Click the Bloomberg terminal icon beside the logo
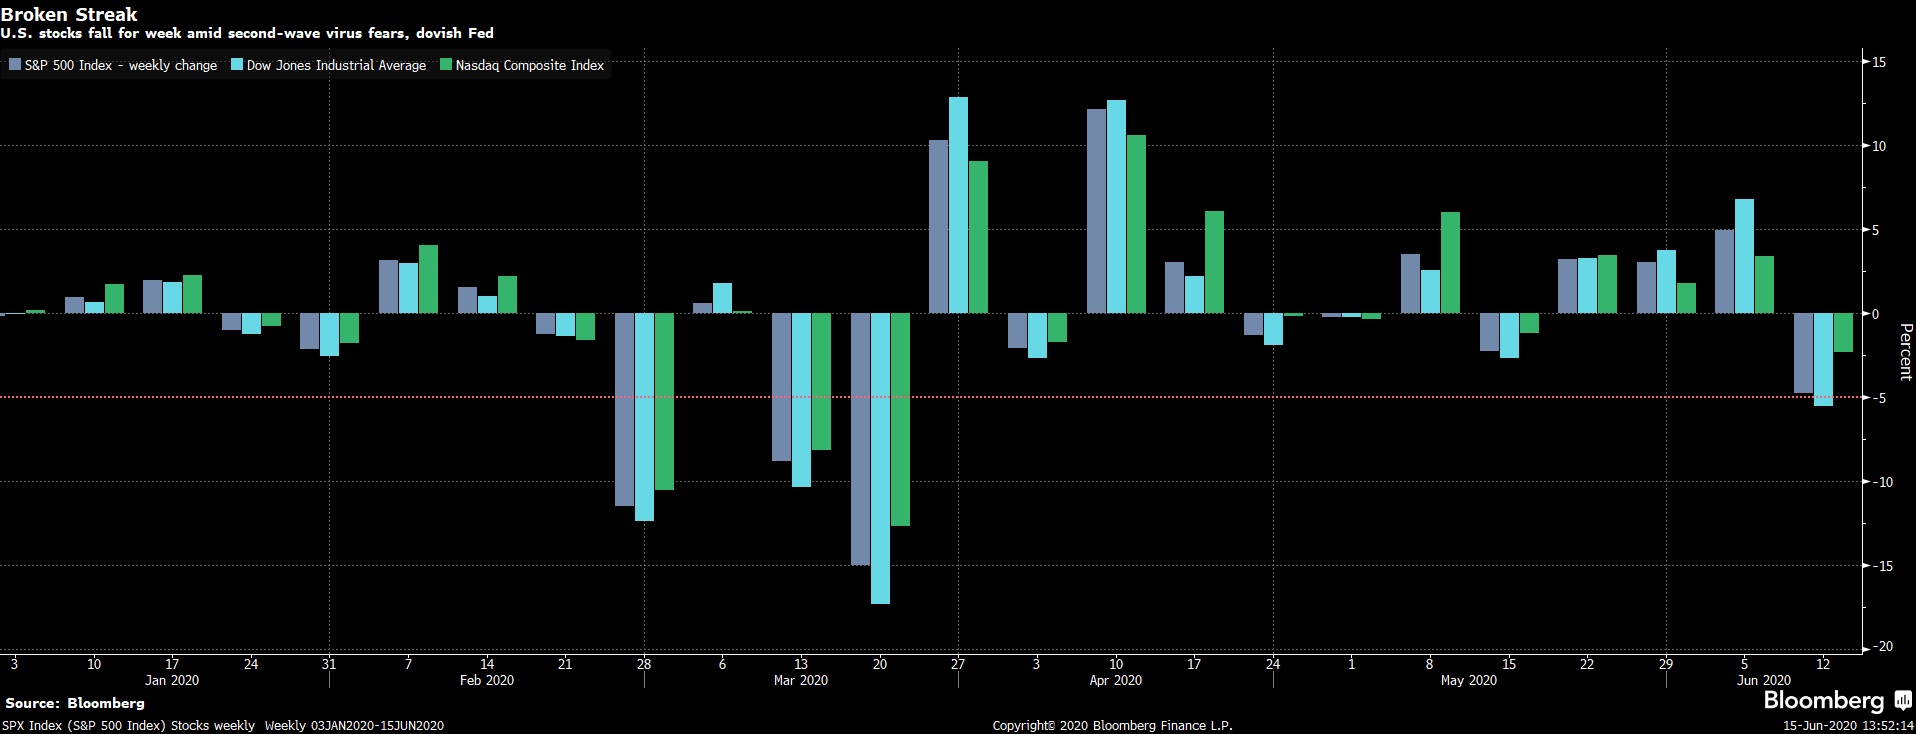This screenshot has height=734, width=1916. tap(1903, 701)
